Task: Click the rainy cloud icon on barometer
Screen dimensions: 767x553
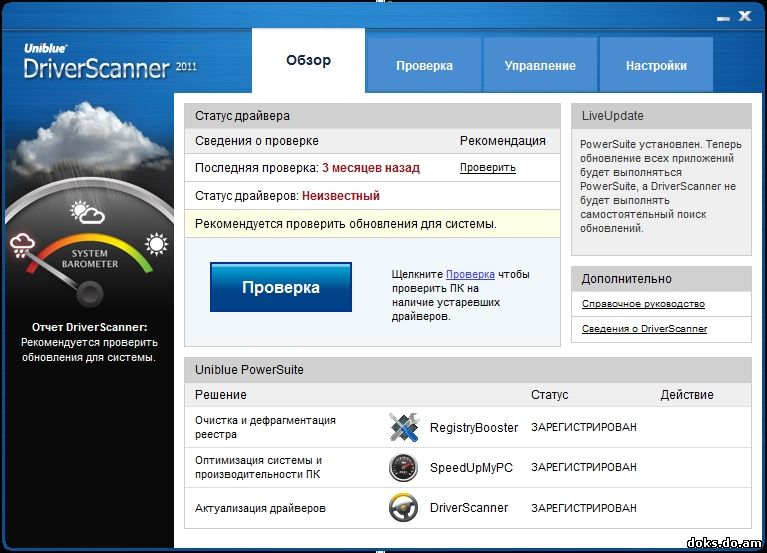Action: pyautogui.click(x=23, y=245)
